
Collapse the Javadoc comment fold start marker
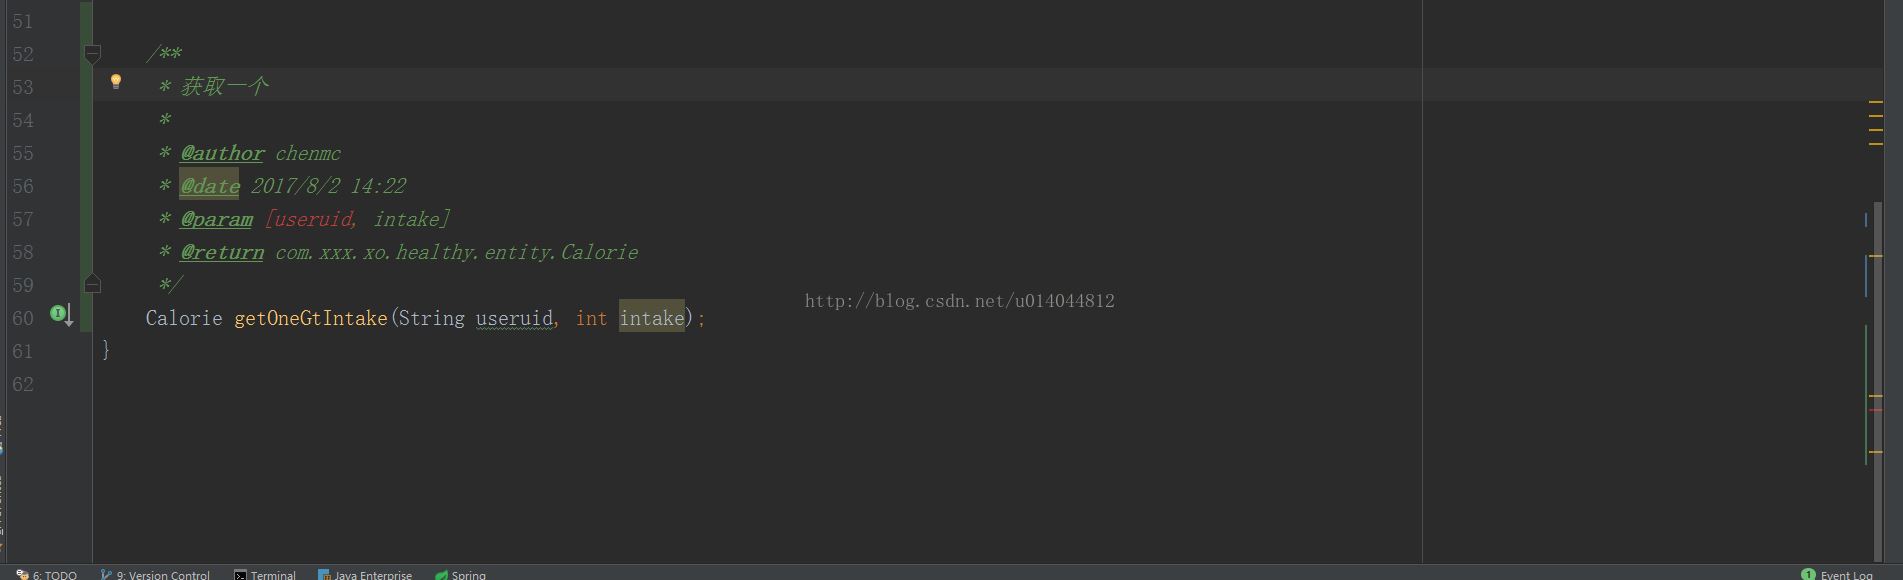click(92, 53)
